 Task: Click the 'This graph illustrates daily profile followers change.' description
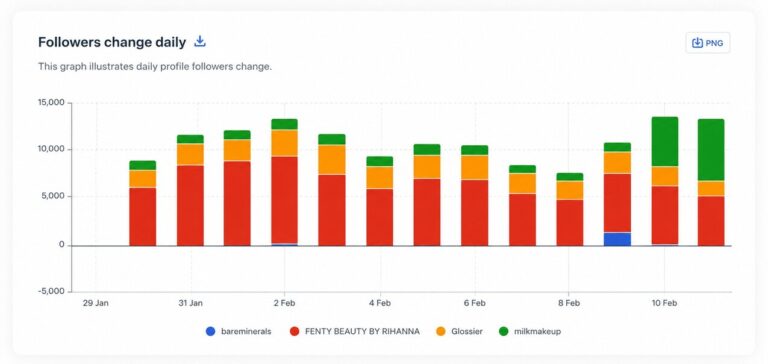(x=155, y=67)
